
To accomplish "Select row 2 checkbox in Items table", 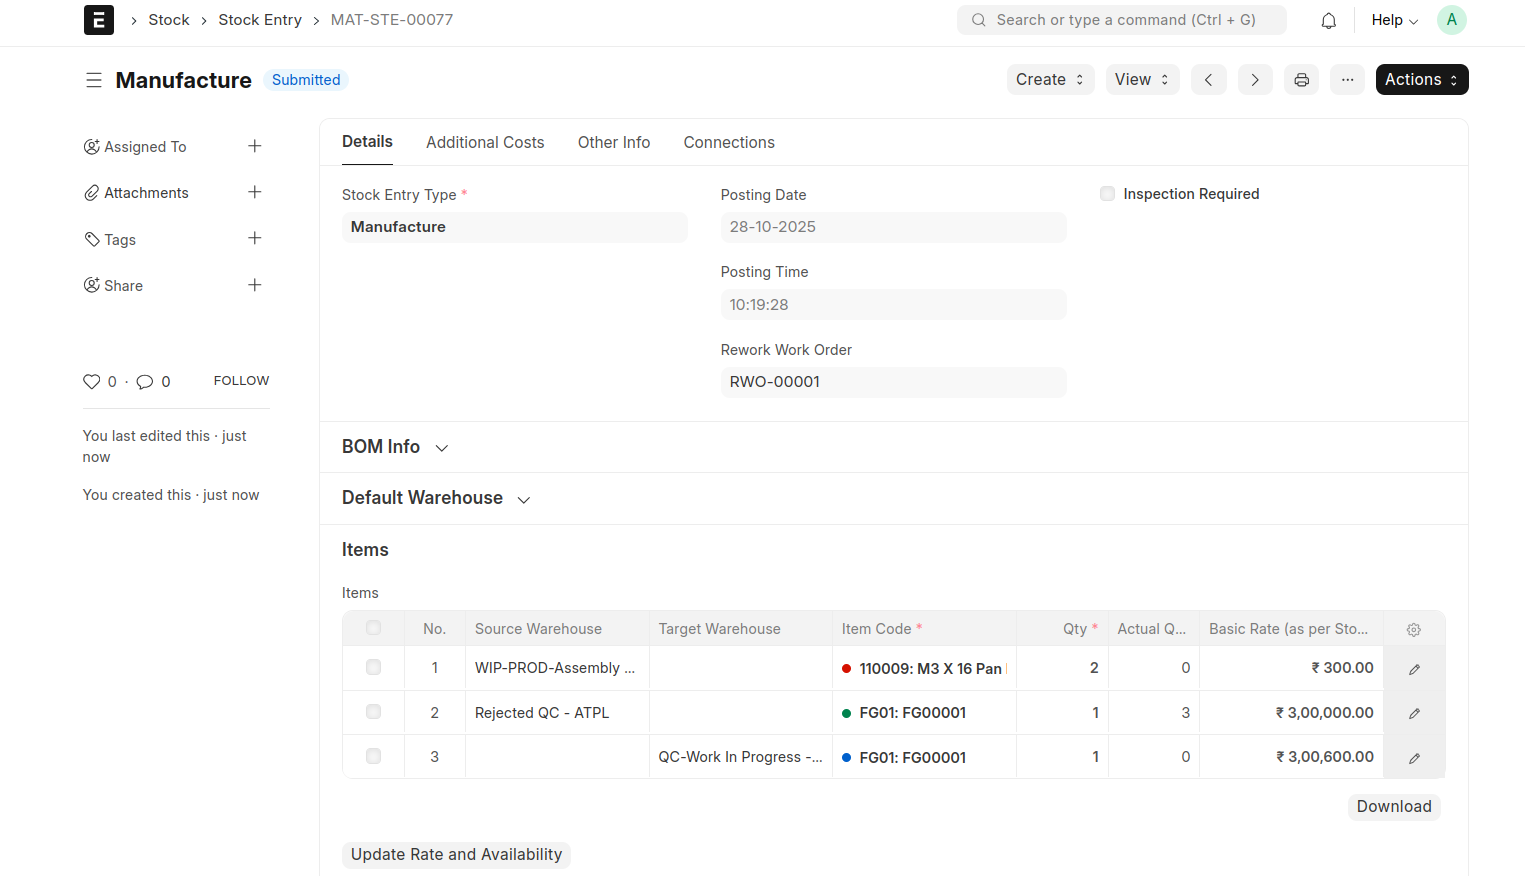I will pos(373,712).
